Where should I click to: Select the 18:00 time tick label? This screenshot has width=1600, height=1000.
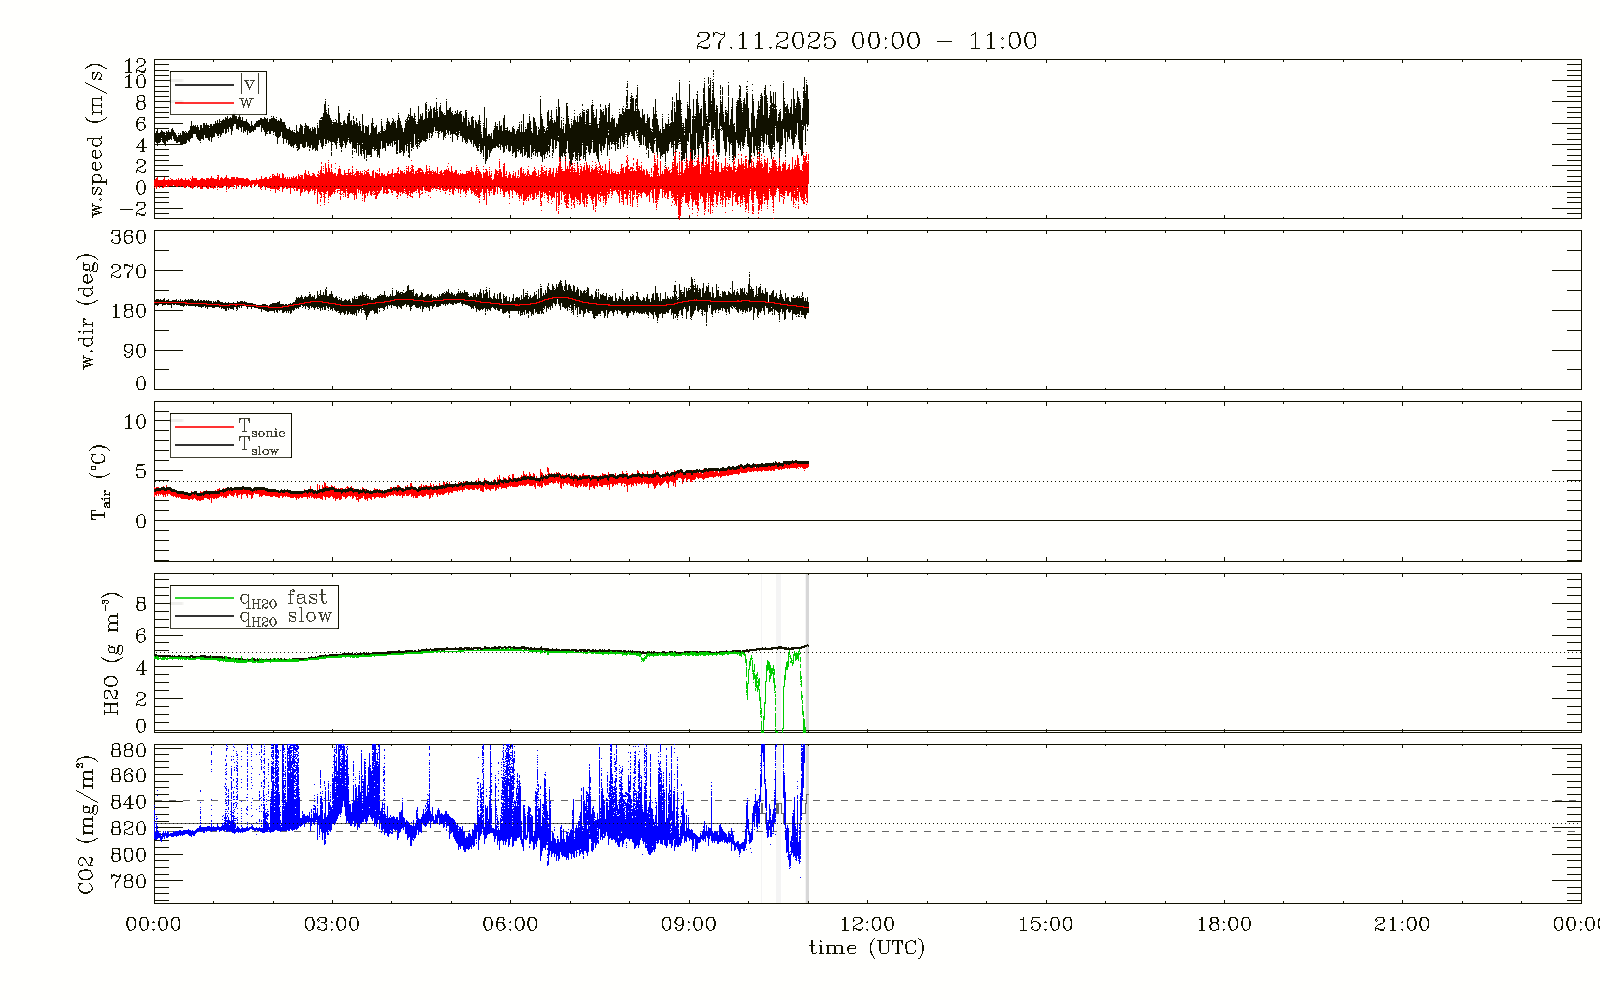pos(1224,924)
